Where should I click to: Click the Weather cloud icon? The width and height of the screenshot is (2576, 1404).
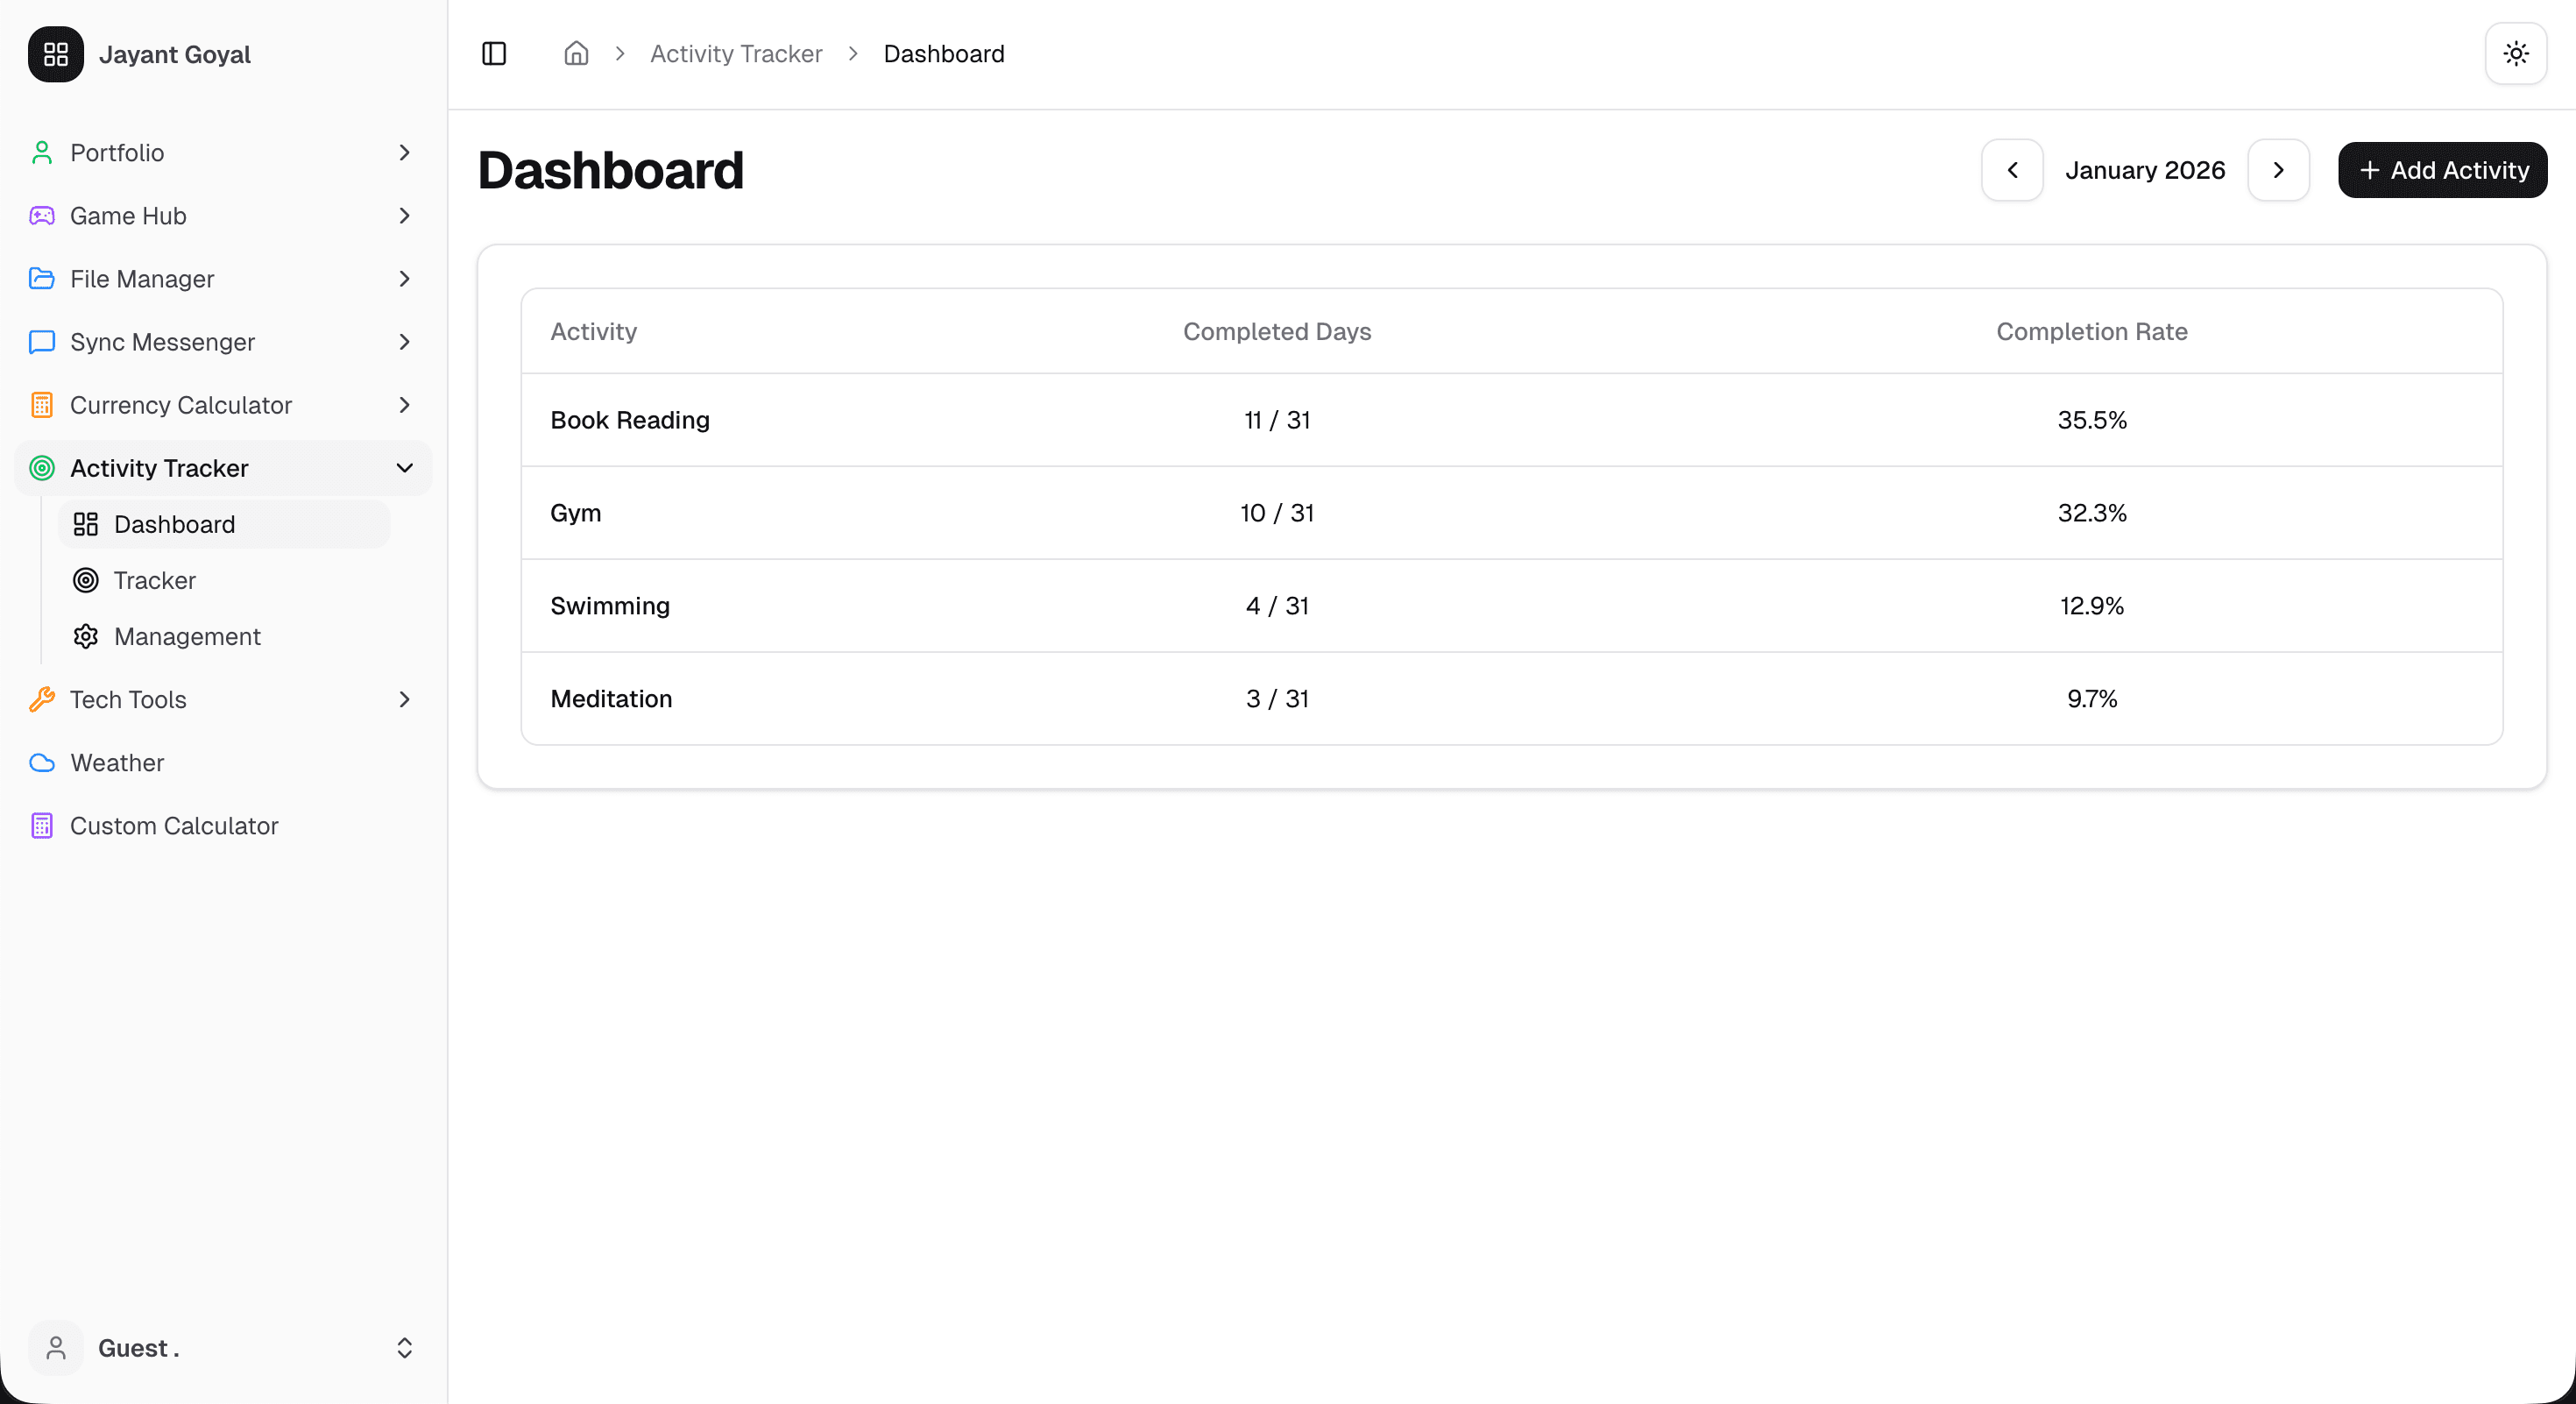[x=42, y=762]
